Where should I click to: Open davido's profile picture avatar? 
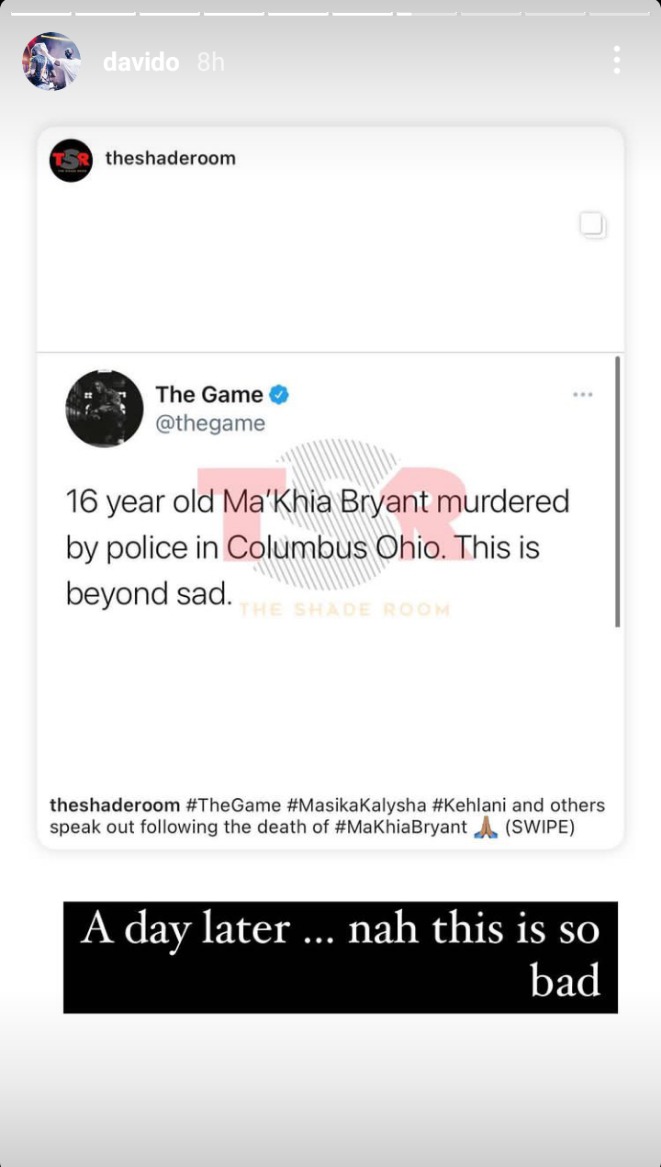click(51, 61)
